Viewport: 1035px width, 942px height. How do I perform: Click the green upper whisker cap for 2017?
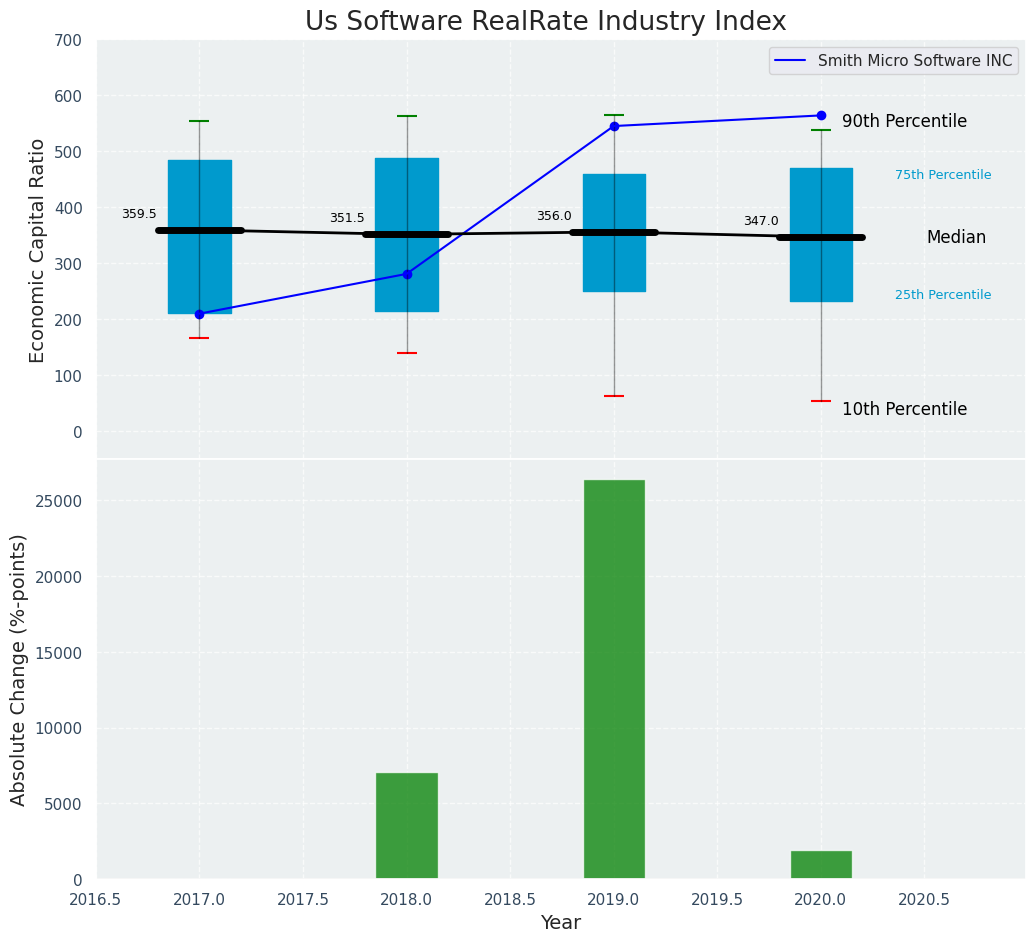(199, 121)
